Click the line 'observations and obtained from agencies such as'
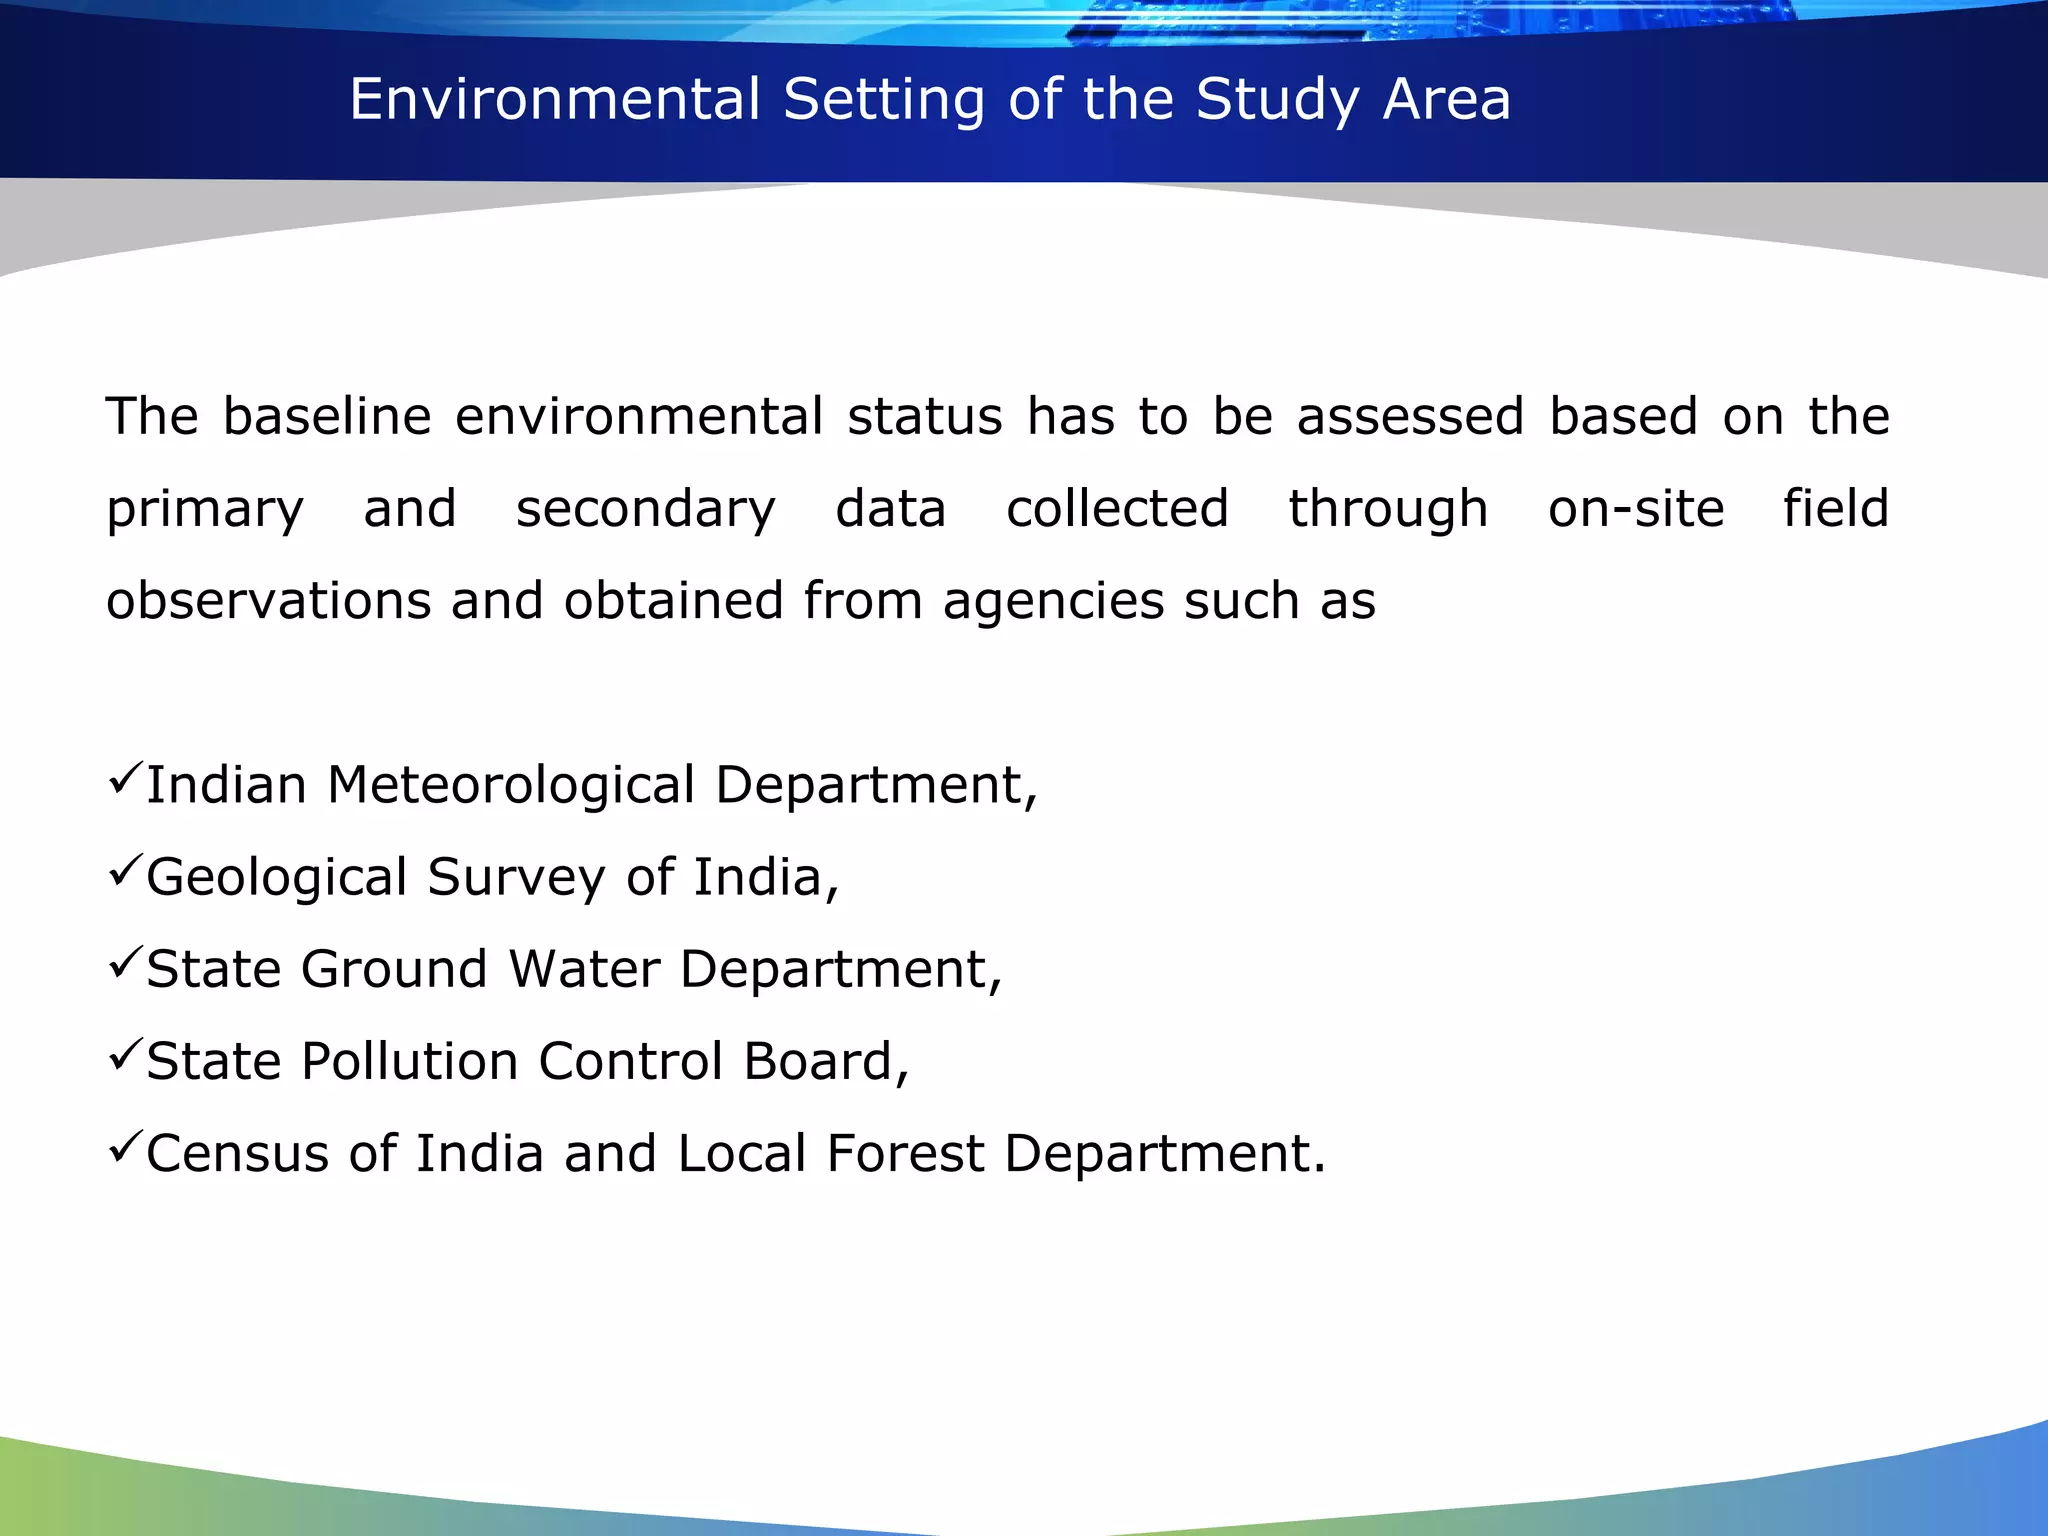The width and height of the screenshot is (2048, 1536). coord(741,601)
